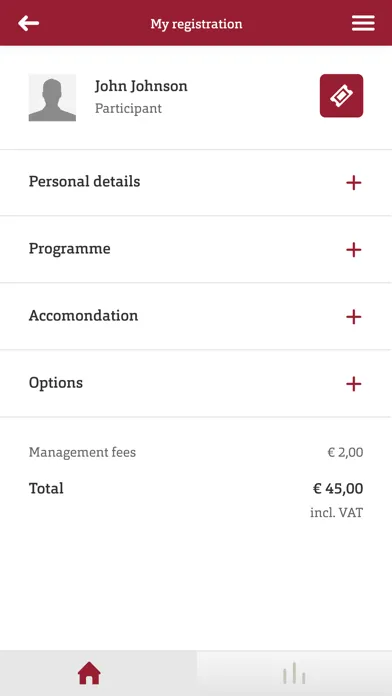Expand Personal details with the plus icon
This screenshot has width=392, height=696.
coord(353,183)
